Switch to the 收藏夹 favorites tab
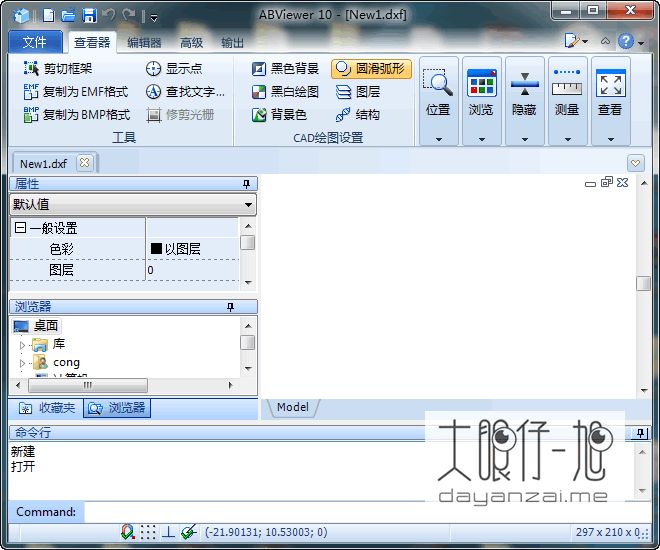Screen dimensions: 660x550 pos(47,408)
